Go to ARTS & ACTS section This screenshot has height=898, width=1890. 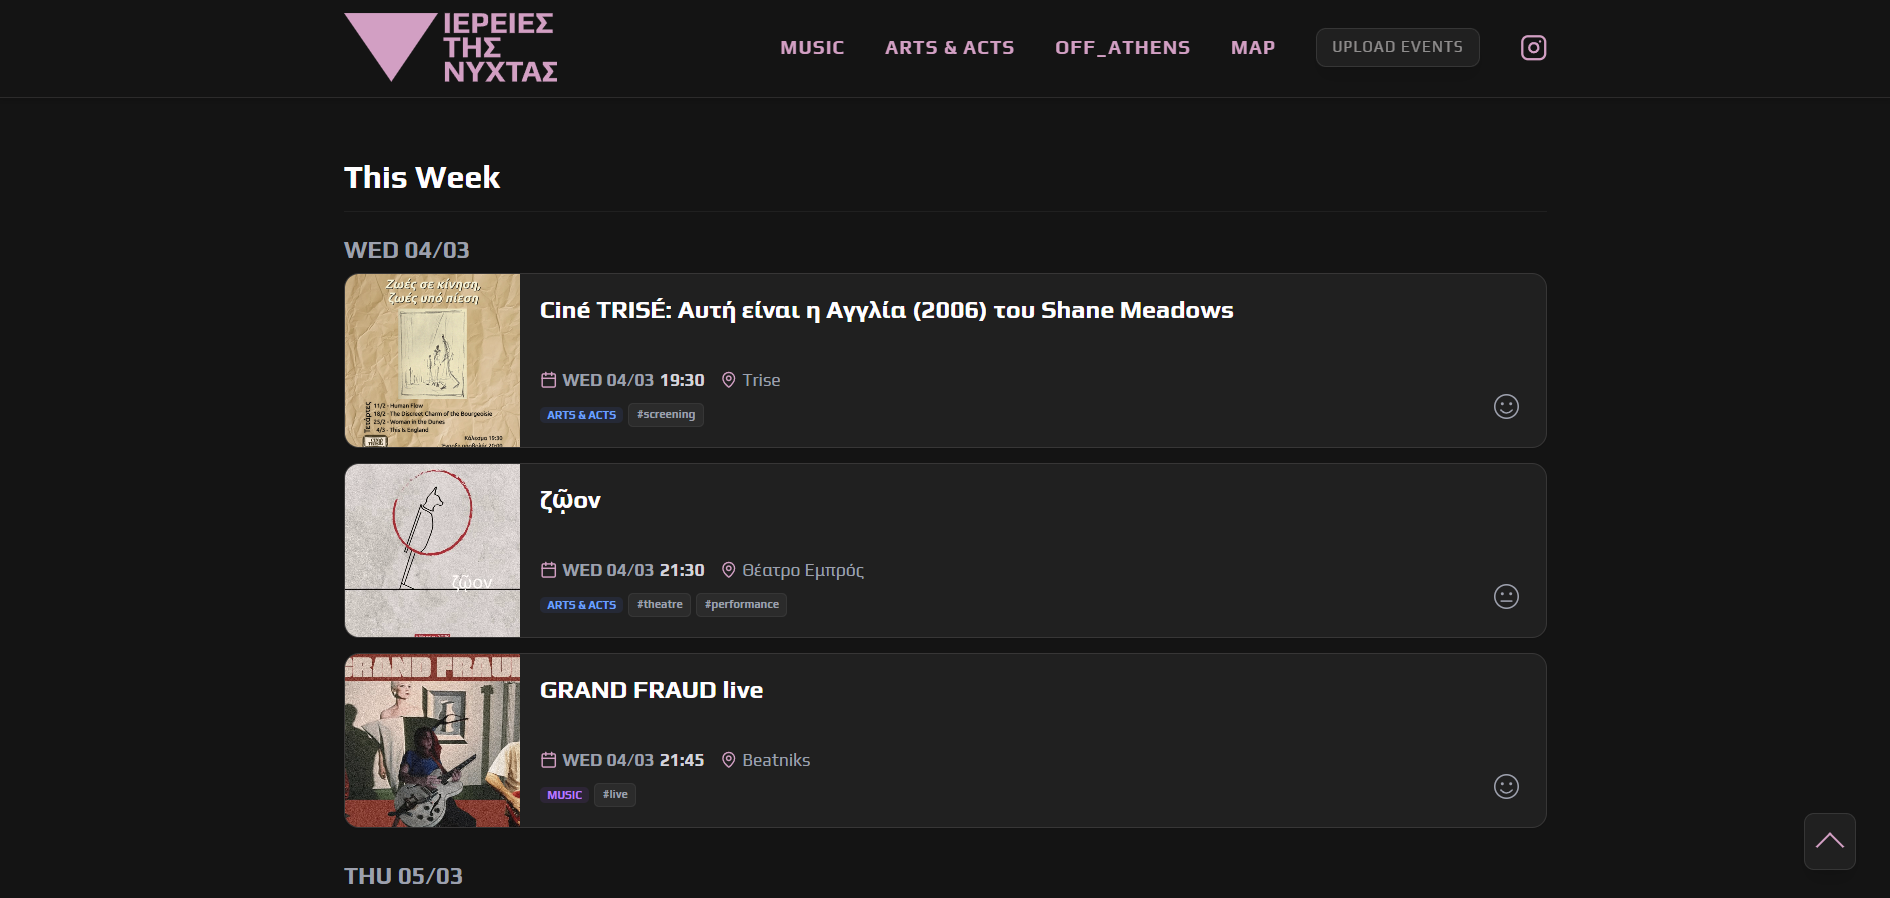(x=949, y=48)
